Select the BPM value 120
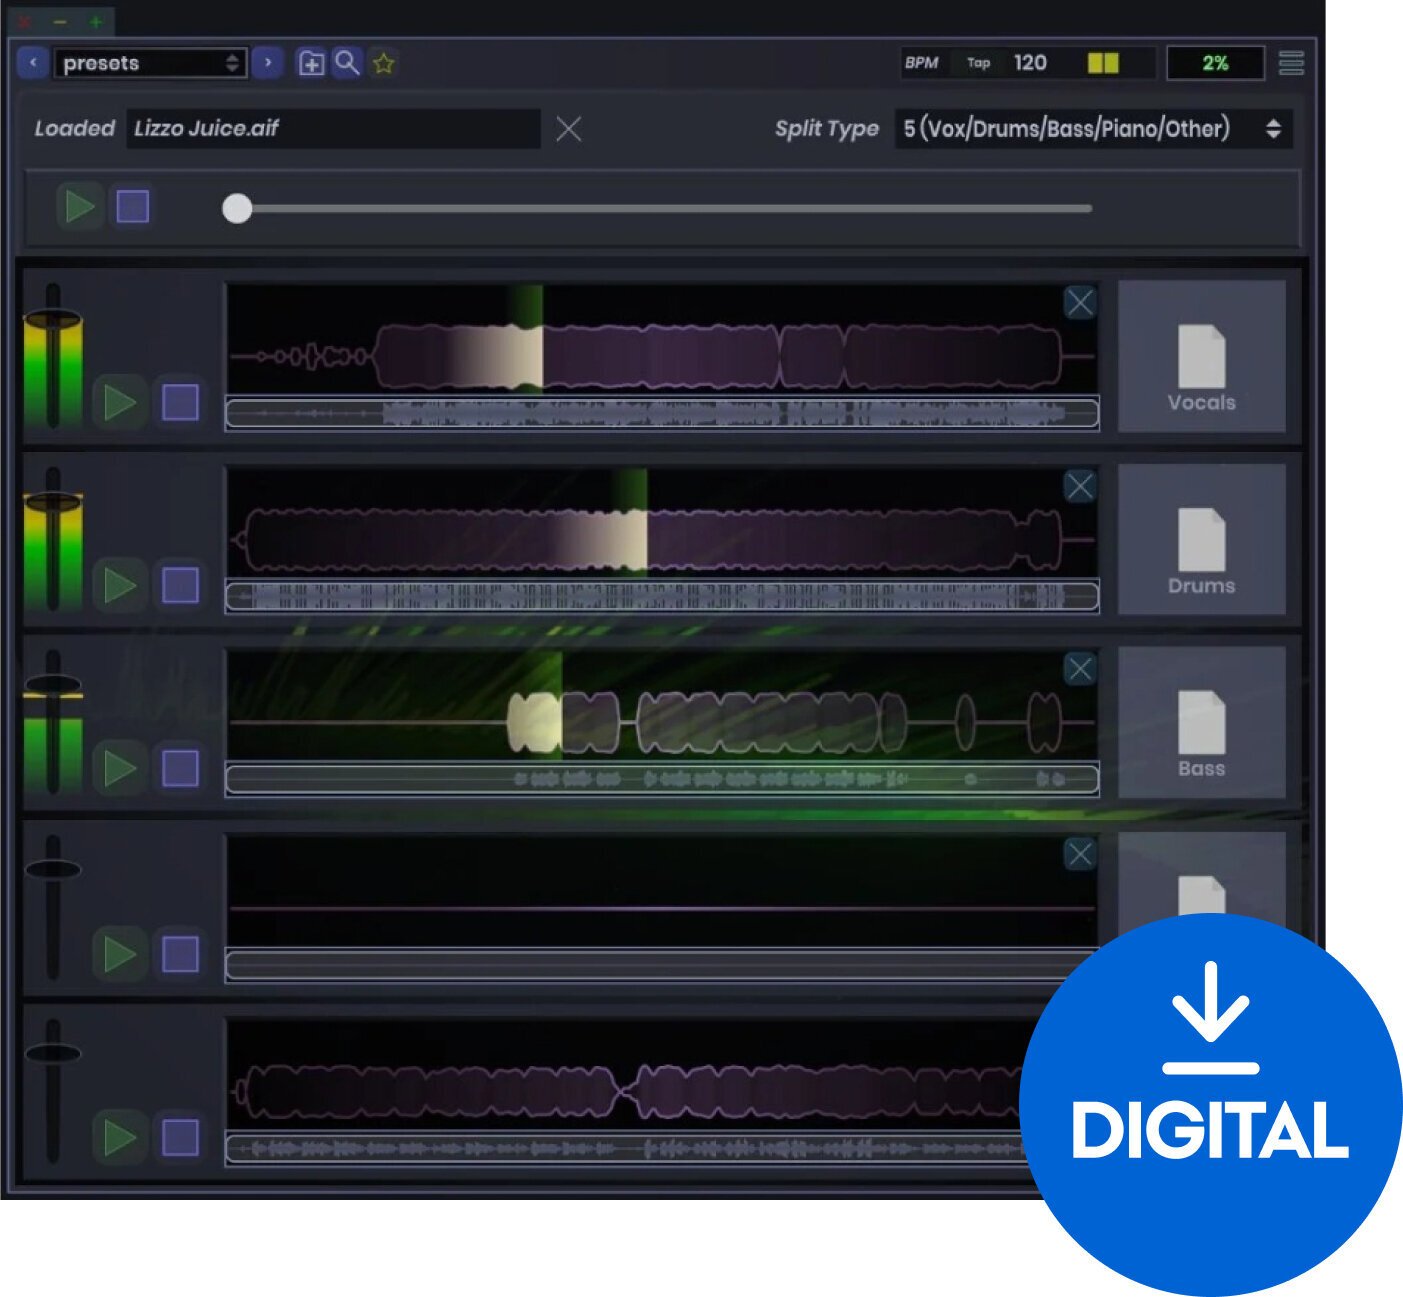1403x1297 pixels. 1030,63
